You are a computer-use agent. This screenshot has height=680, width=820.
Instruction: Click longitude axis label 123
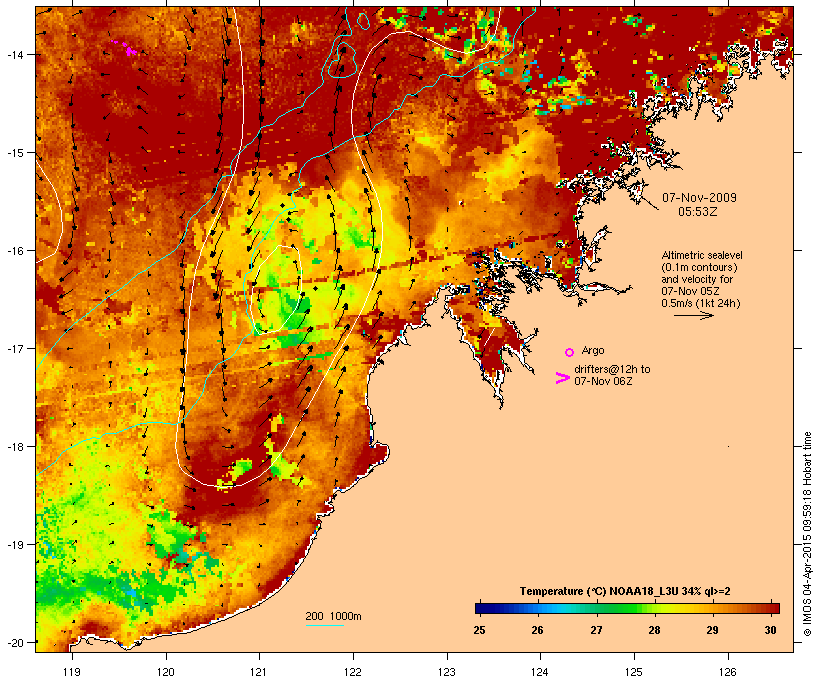[x=447, y=672]
